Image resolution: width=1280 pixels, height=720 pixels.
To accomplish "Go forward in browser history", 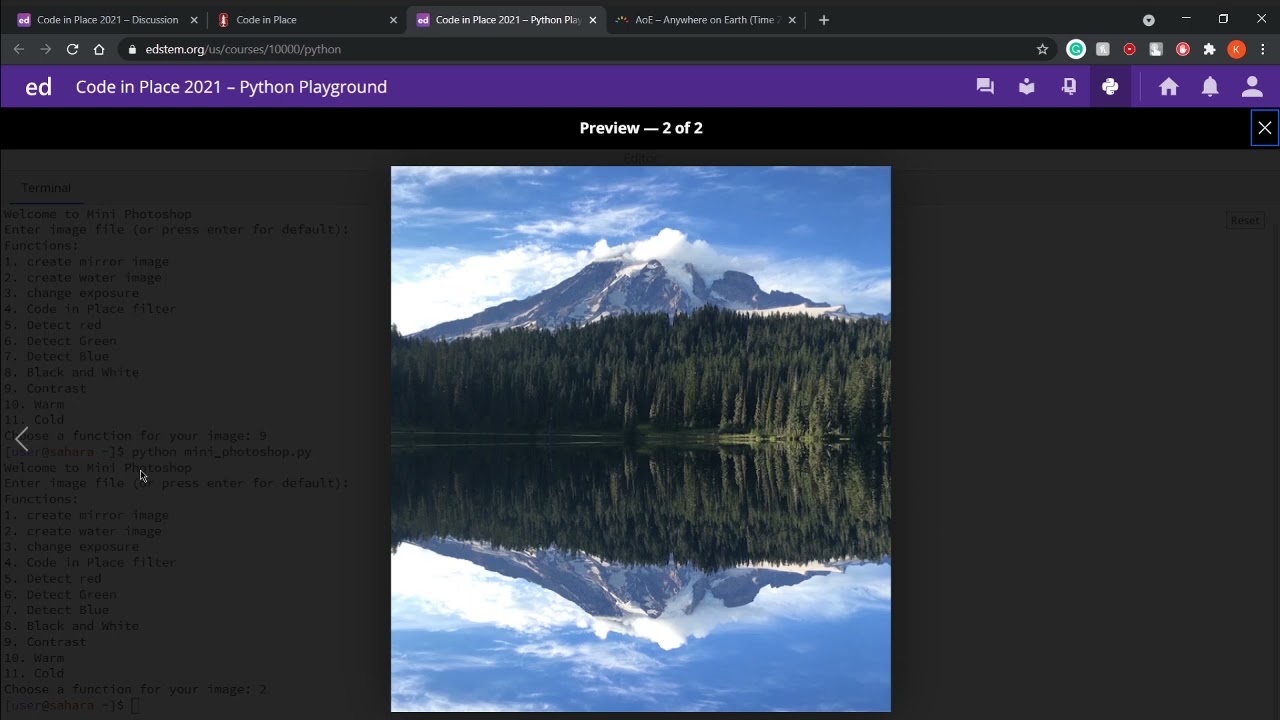I will point(45,49).
